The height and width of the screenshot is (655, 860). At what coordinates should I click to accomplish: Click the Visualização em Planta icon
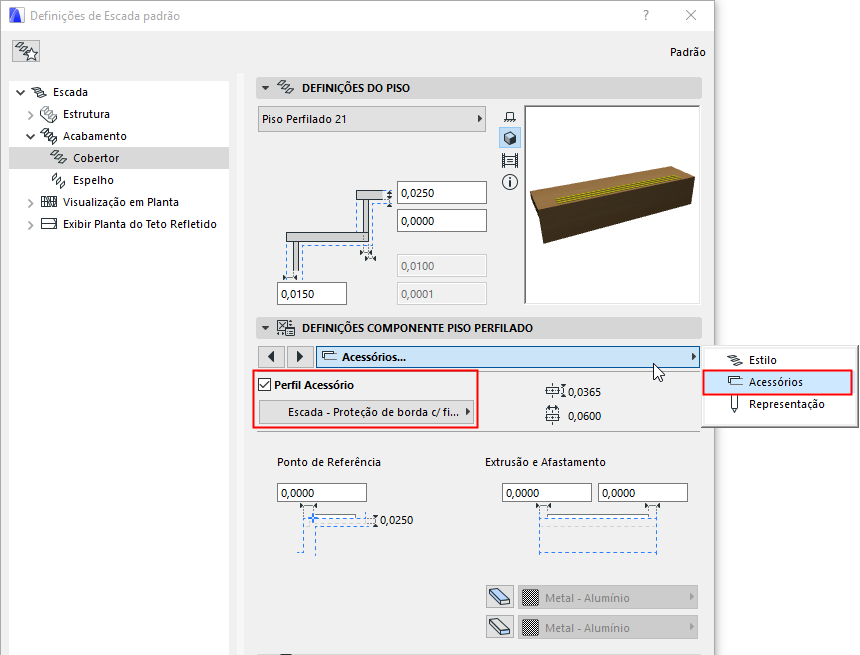pyautogui.click(x=49, y=202)
